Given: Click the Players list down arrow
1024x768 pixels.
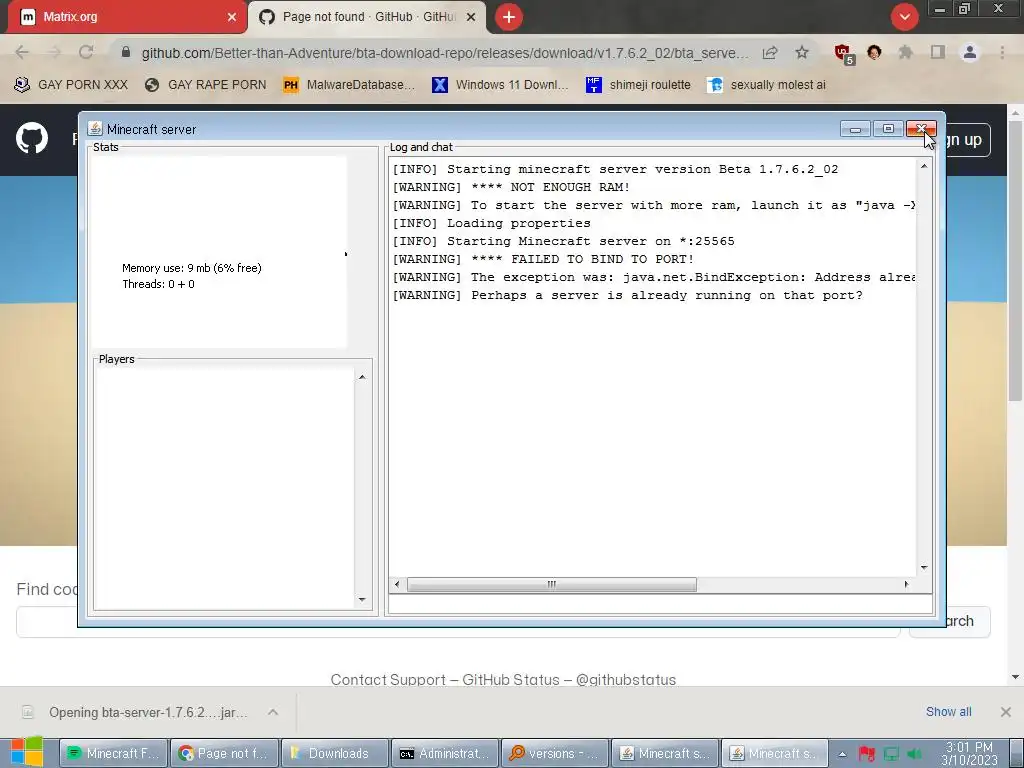Looking at the screenshot, I should (362, 600).
